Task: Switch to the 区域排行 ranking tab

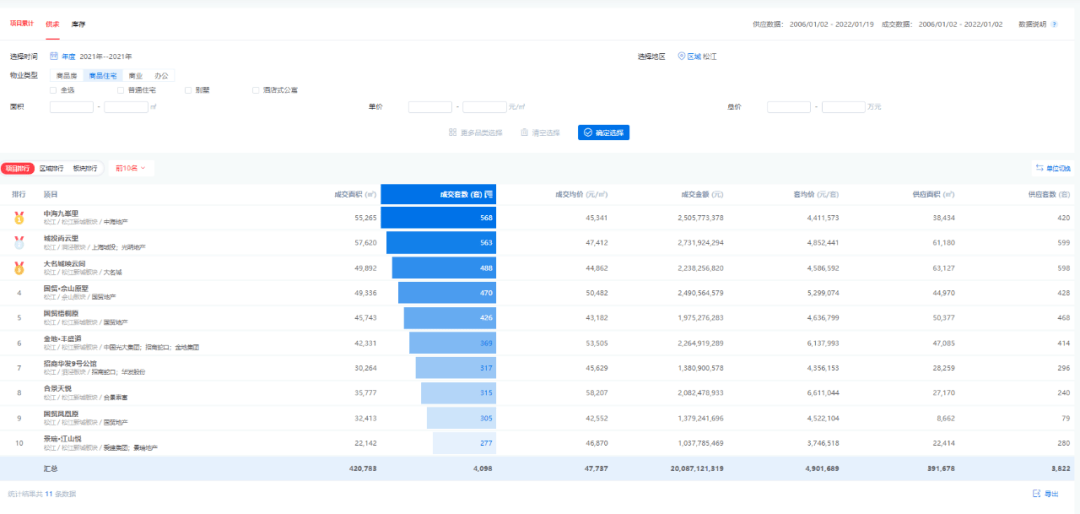Action: coord(52,168)
